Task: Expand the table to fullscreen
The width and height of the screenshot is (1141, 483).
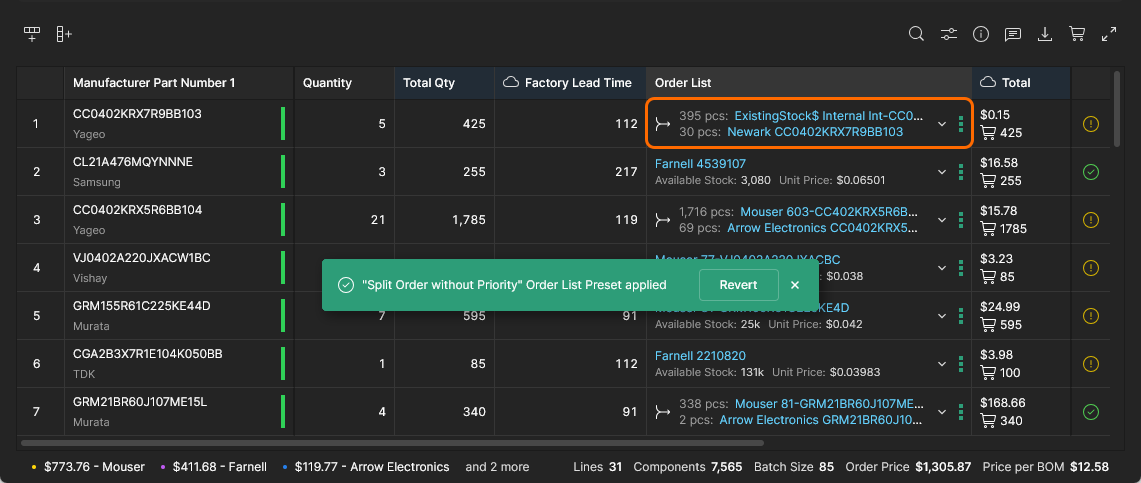Action: click(x=1109, y=34)
